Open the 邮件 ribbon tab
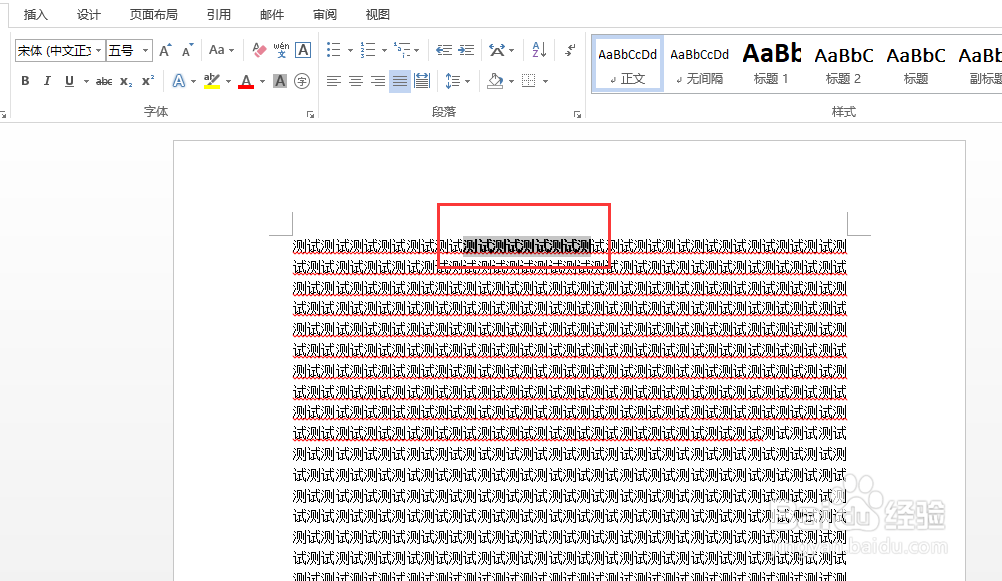1002x581 pixels. click(x=272, y=14)
